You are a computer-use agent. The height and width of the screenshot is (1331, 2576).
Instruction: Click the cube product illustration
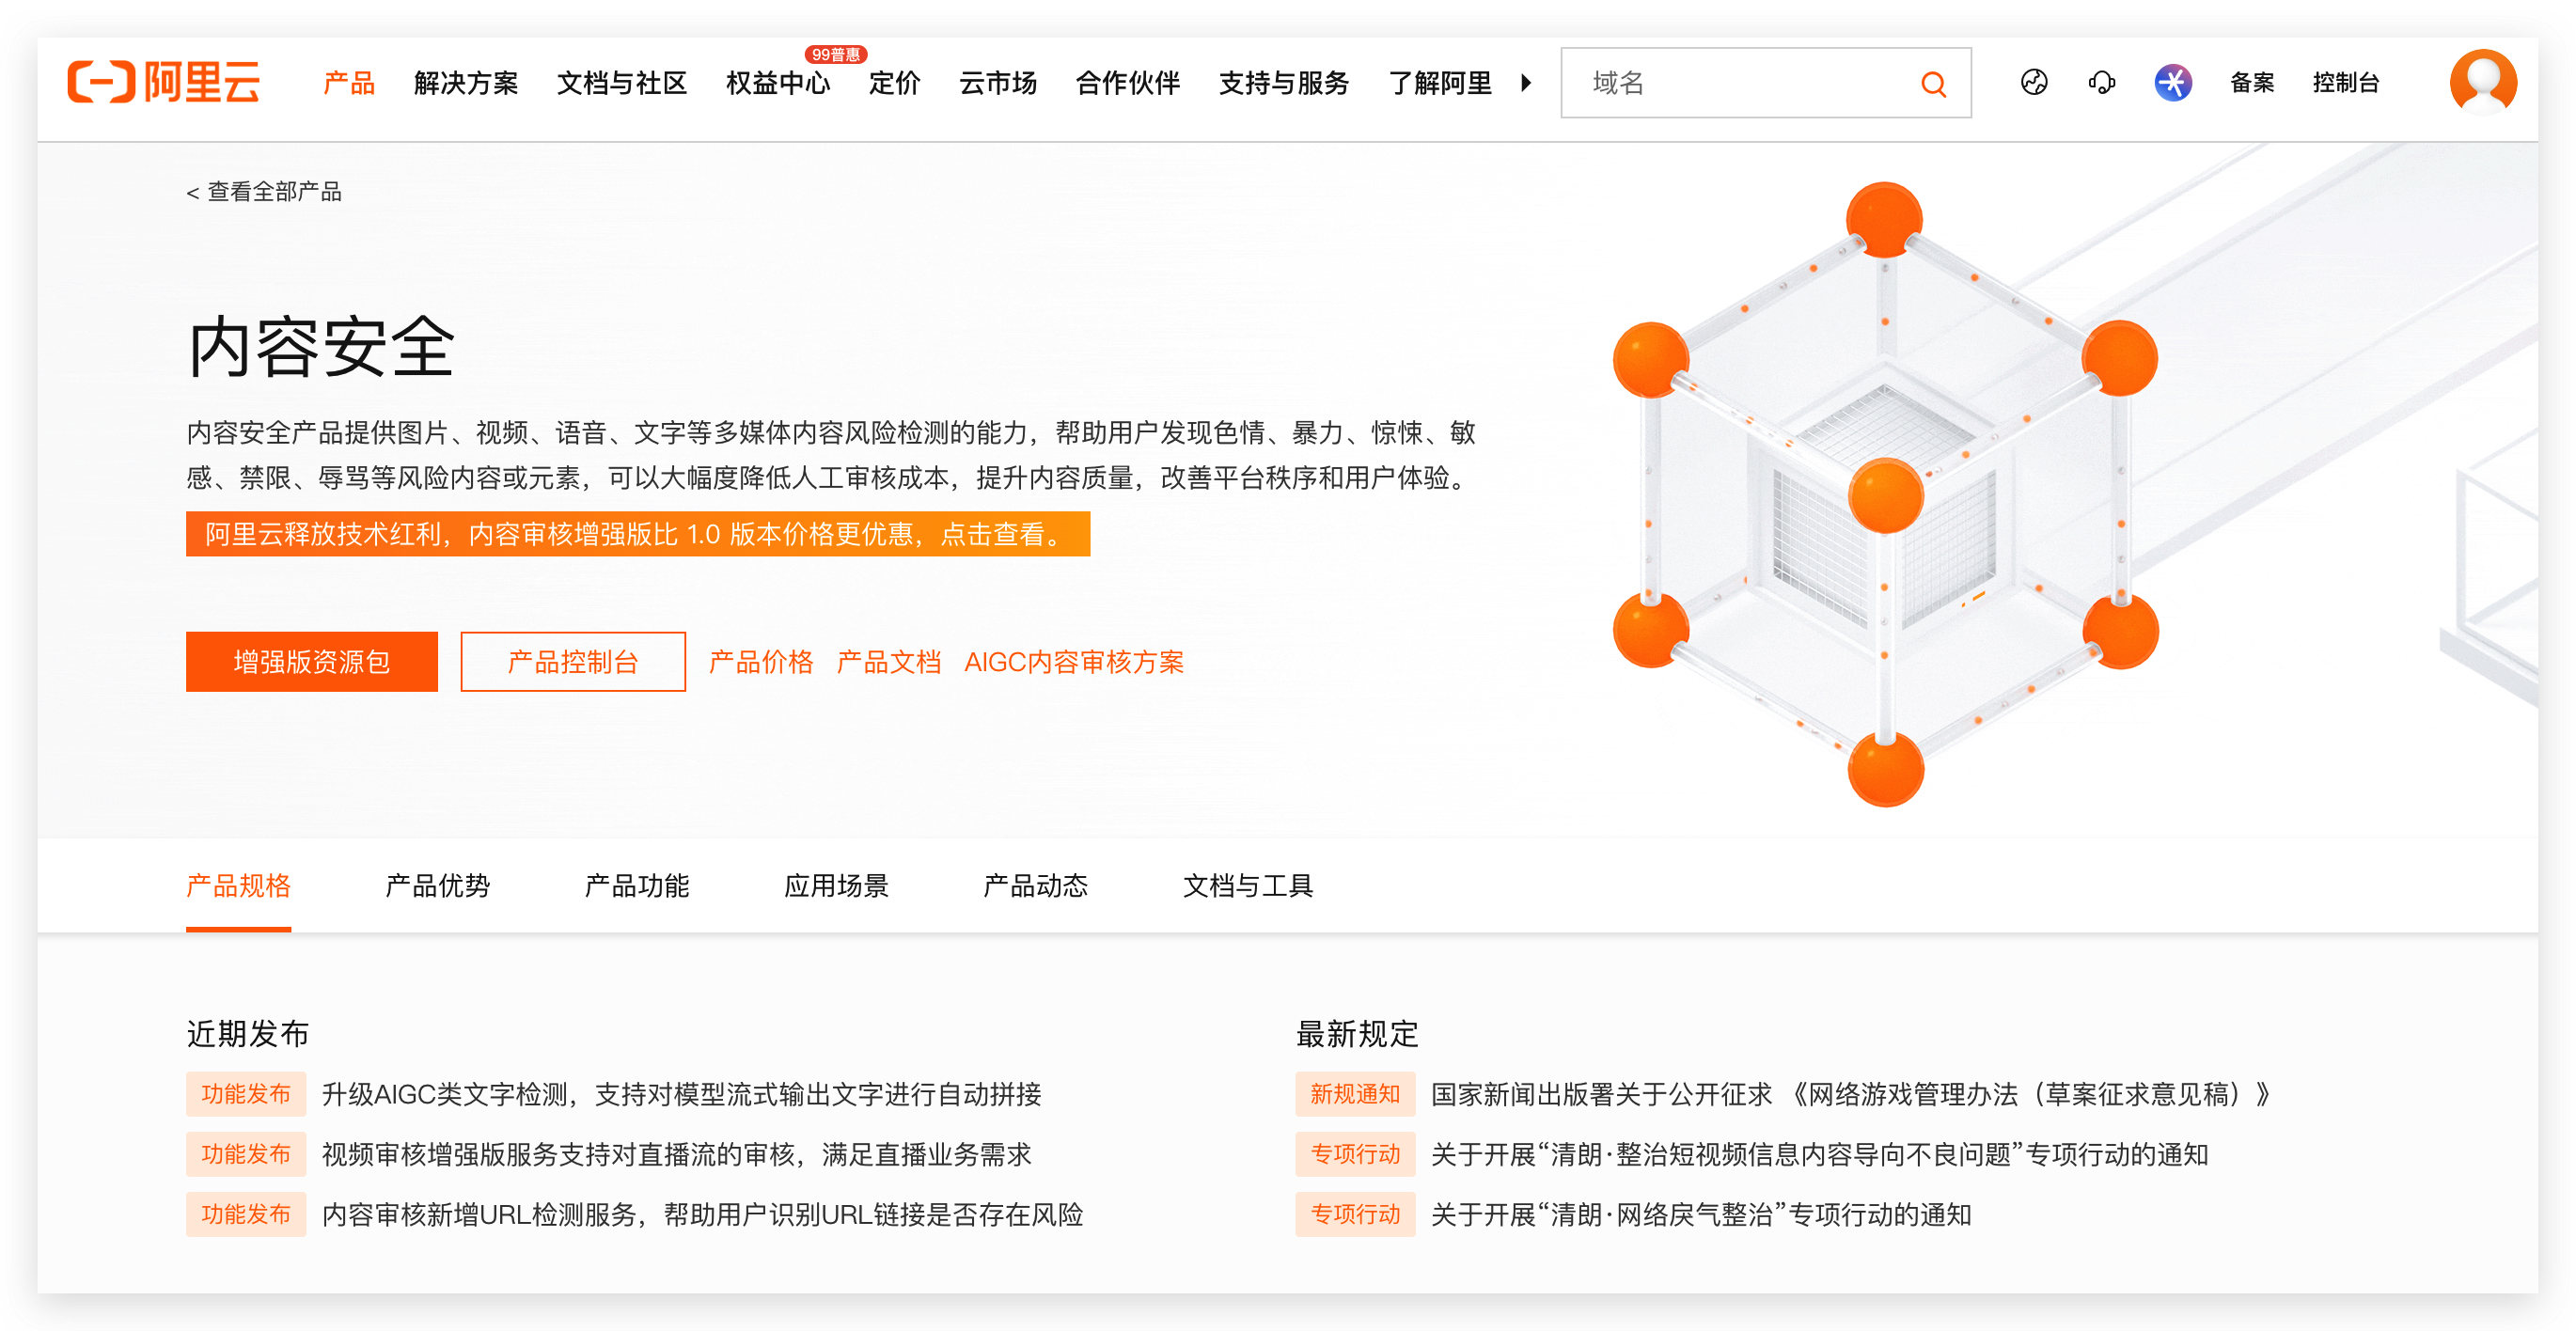coord(1885,495)
